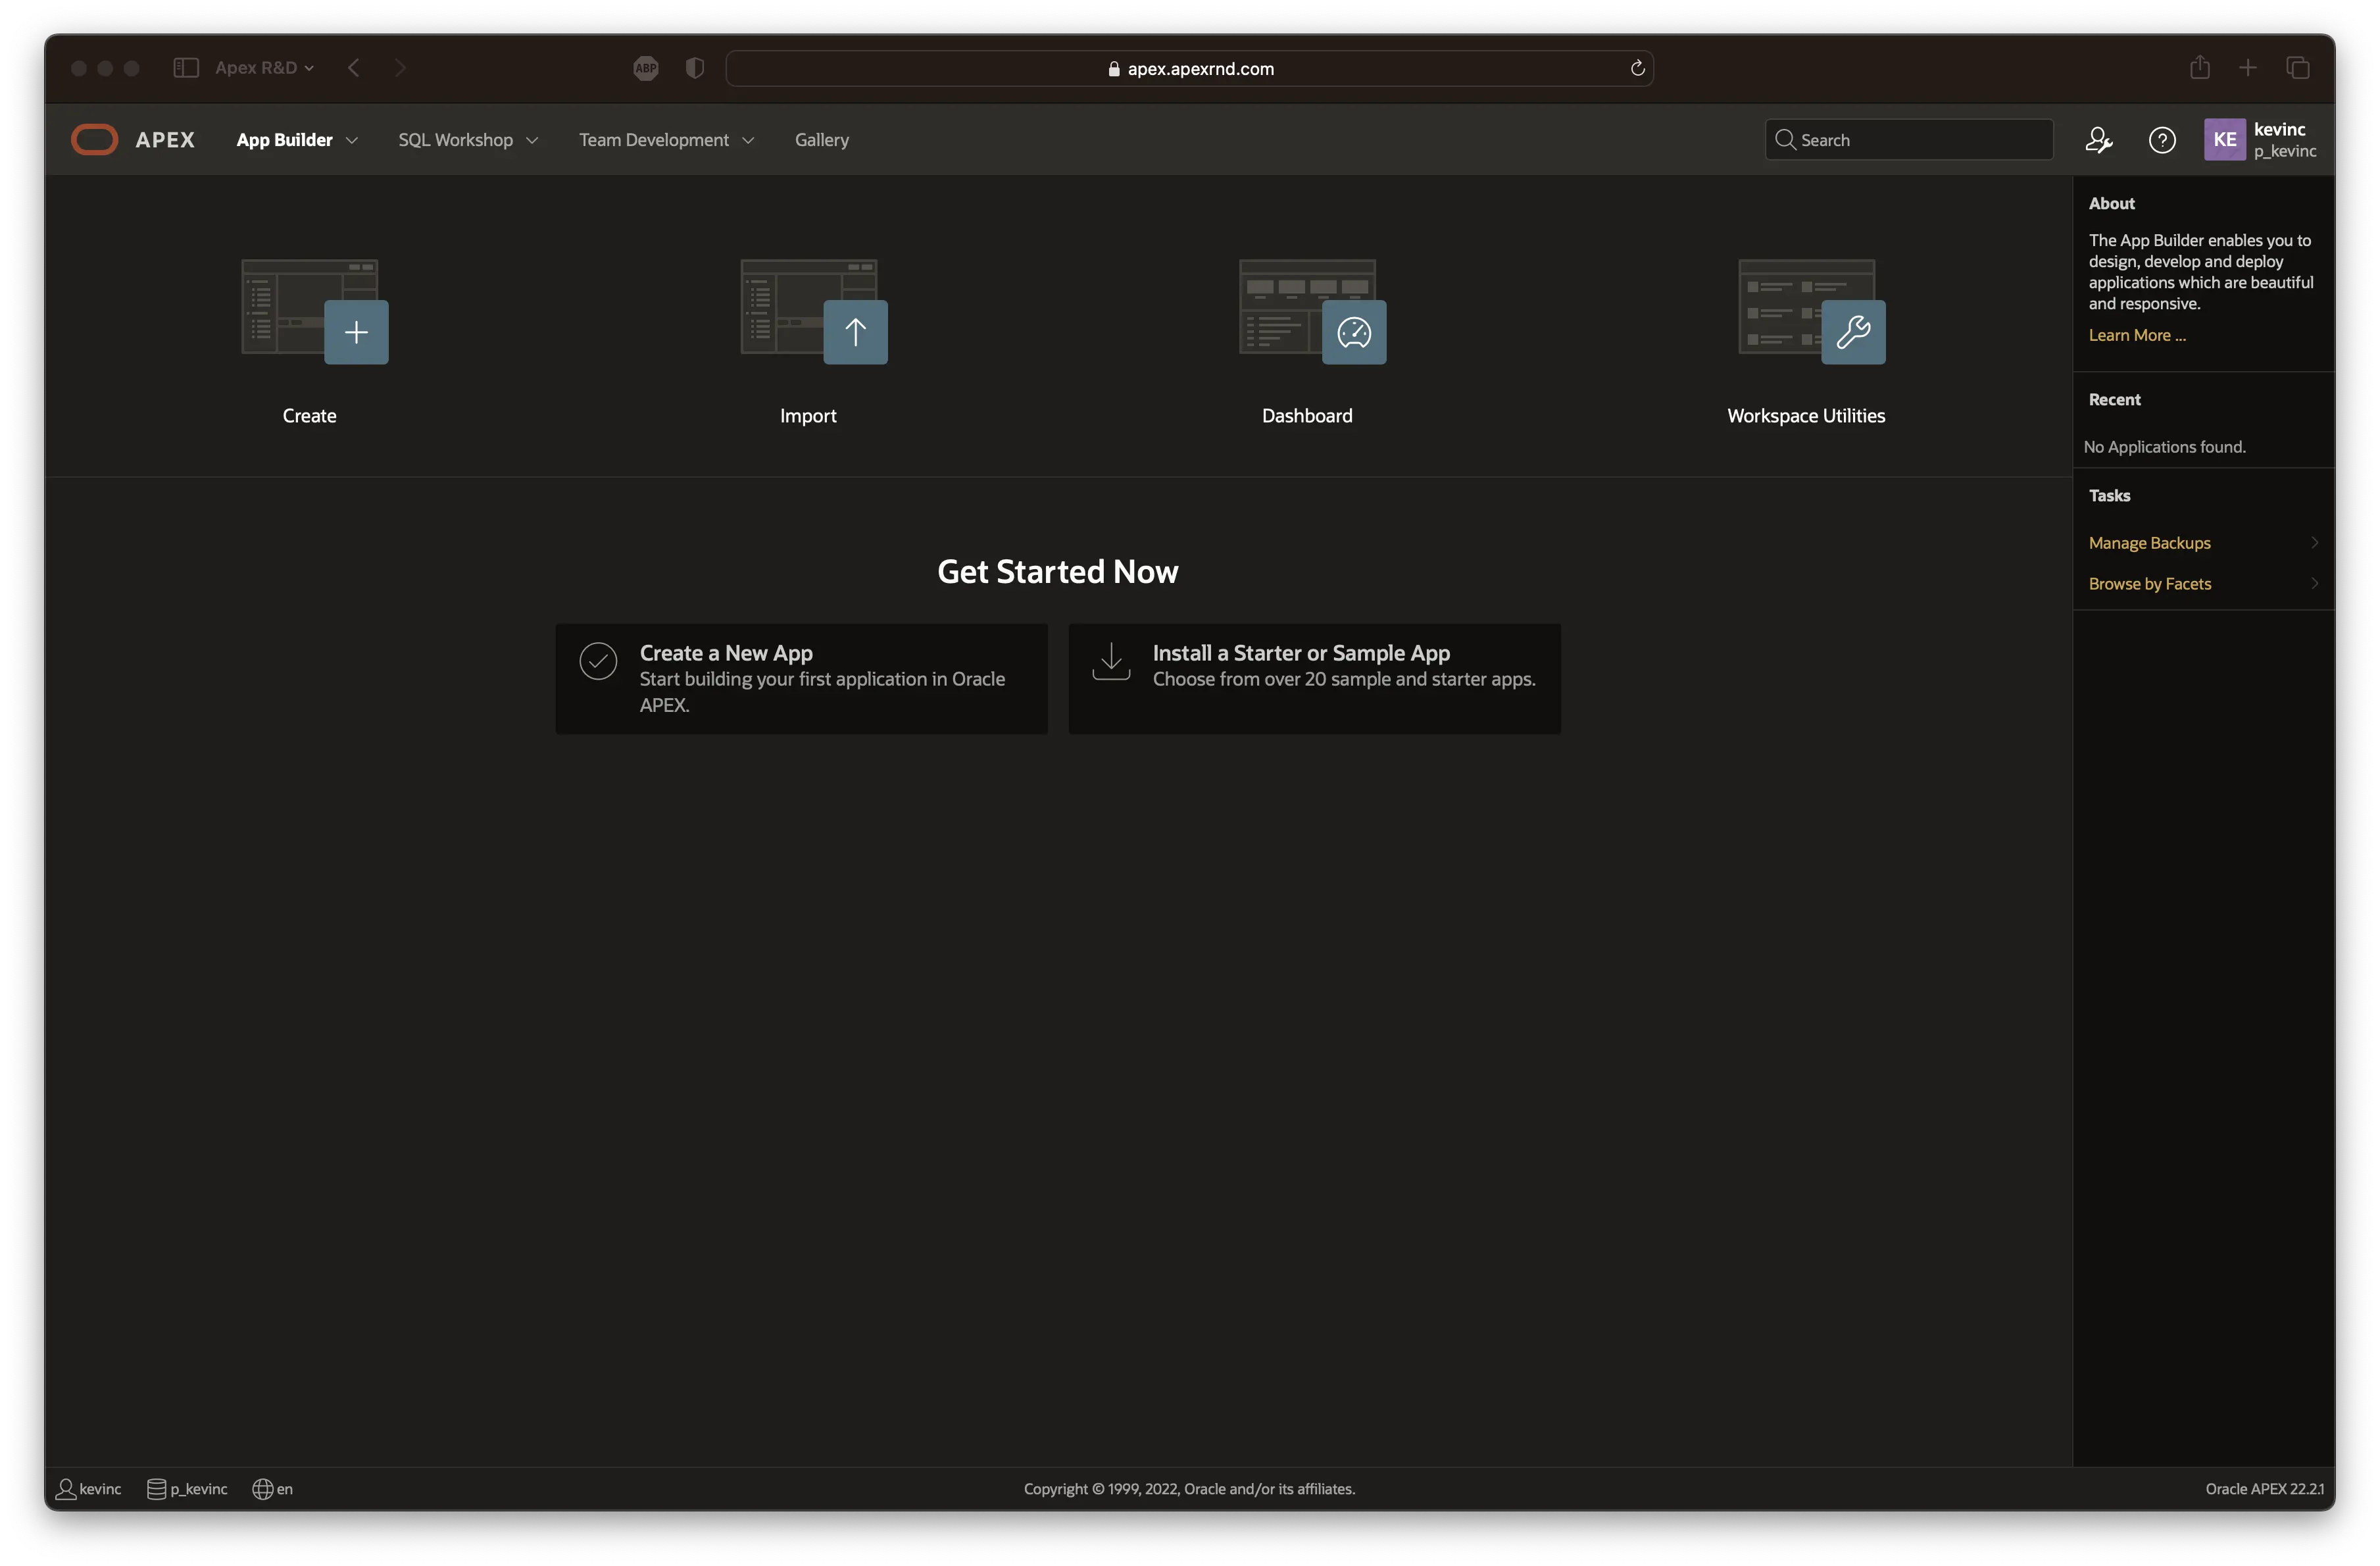Click the KE user avatar

point(2224,139)
